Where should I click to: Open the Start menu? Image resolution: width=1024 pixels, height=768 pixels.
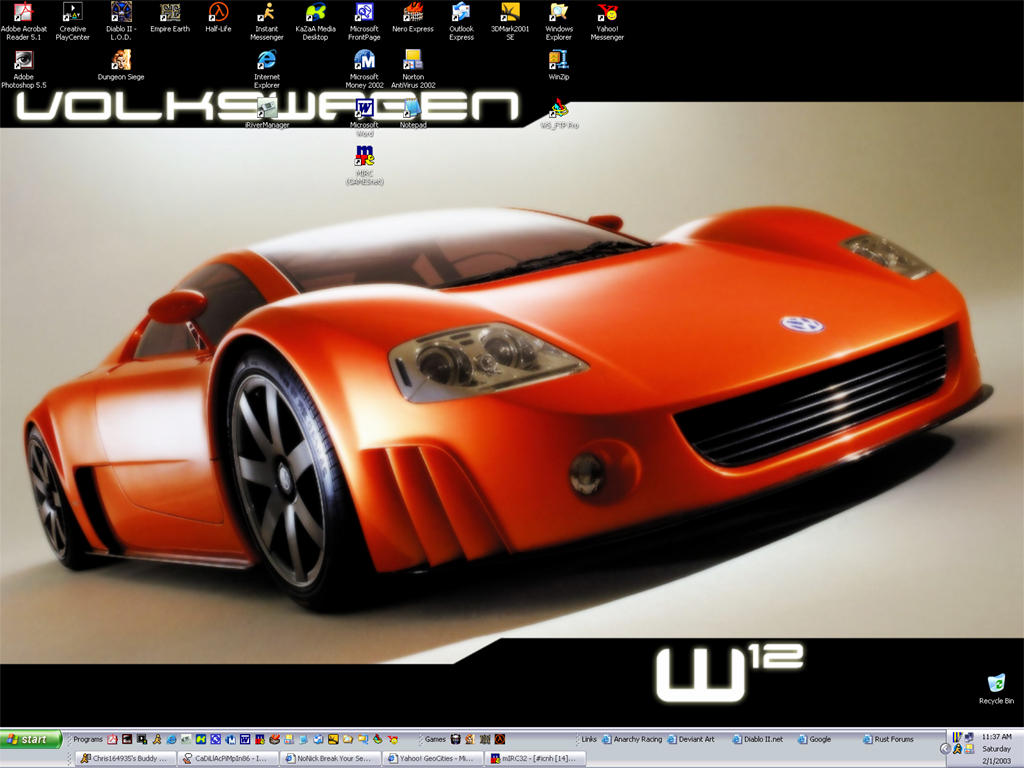(31, 739)
